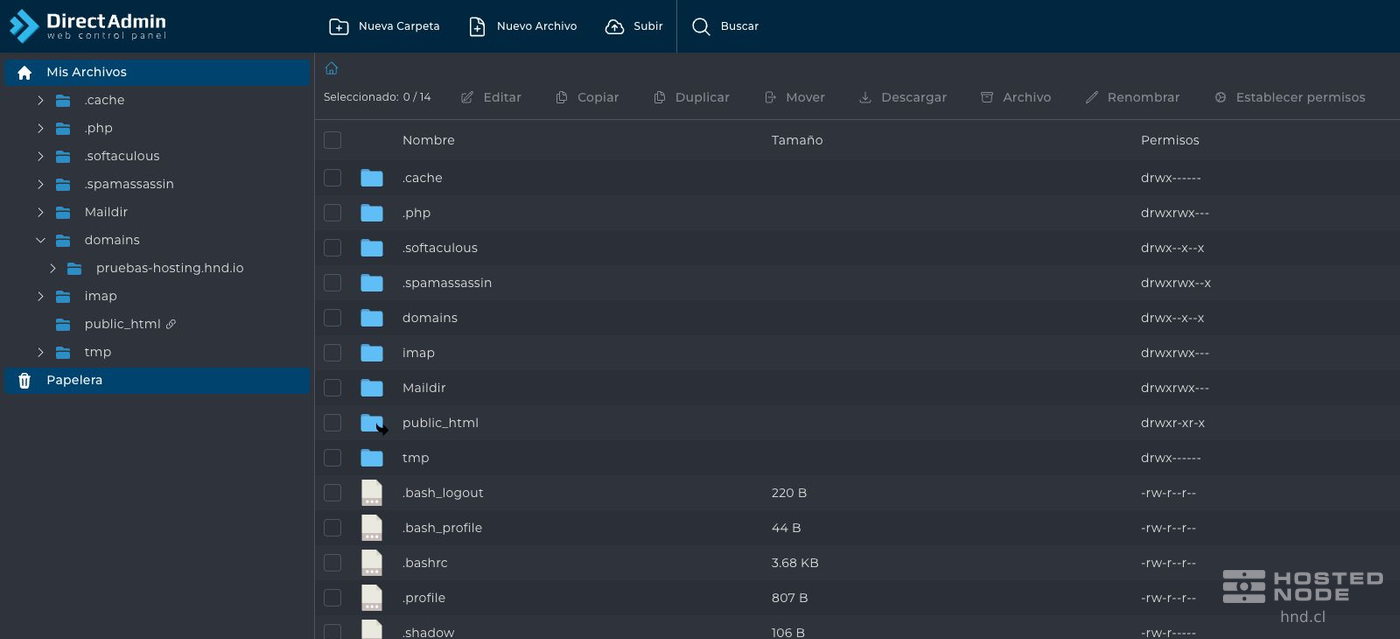This screenshot has height=639, width=1400.
Task: Click the Descargar toolbar action
Action: point(903,97)
